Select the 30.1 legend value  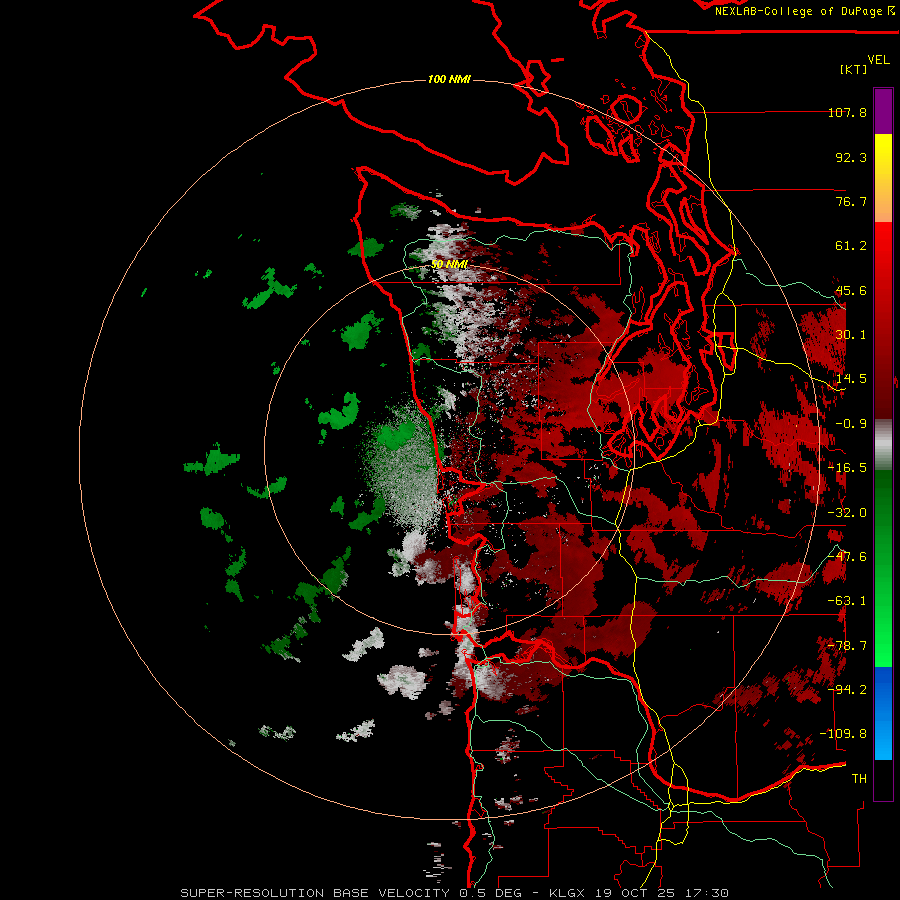(x=851, y=335)
